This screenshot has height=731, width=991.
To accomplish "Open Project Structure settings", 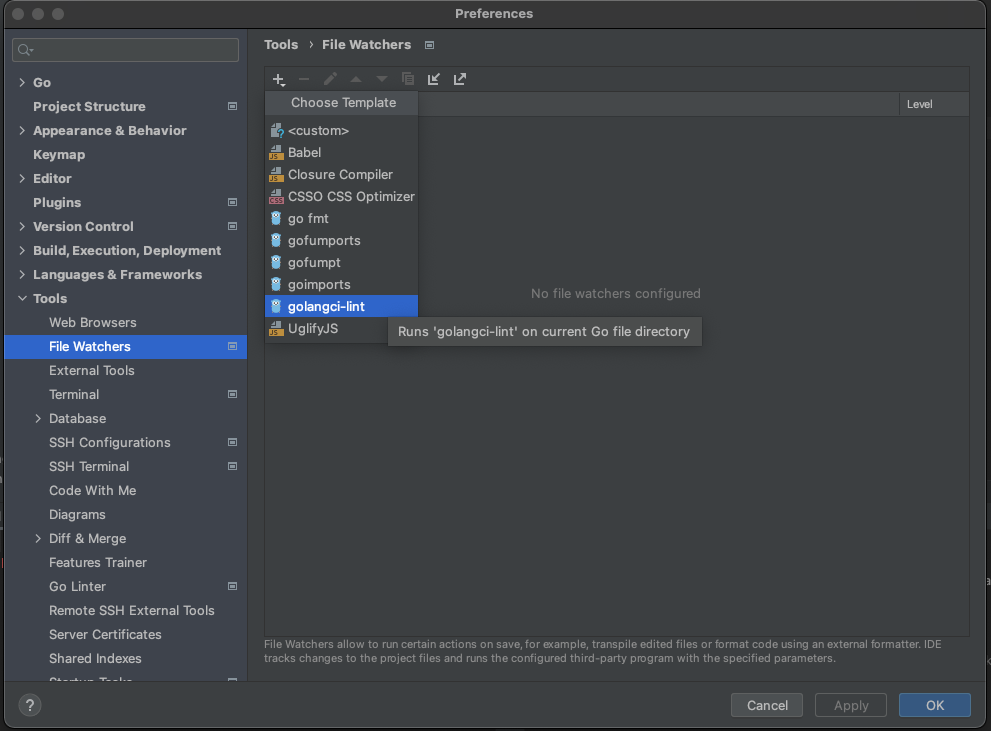I will pos(89,106).
